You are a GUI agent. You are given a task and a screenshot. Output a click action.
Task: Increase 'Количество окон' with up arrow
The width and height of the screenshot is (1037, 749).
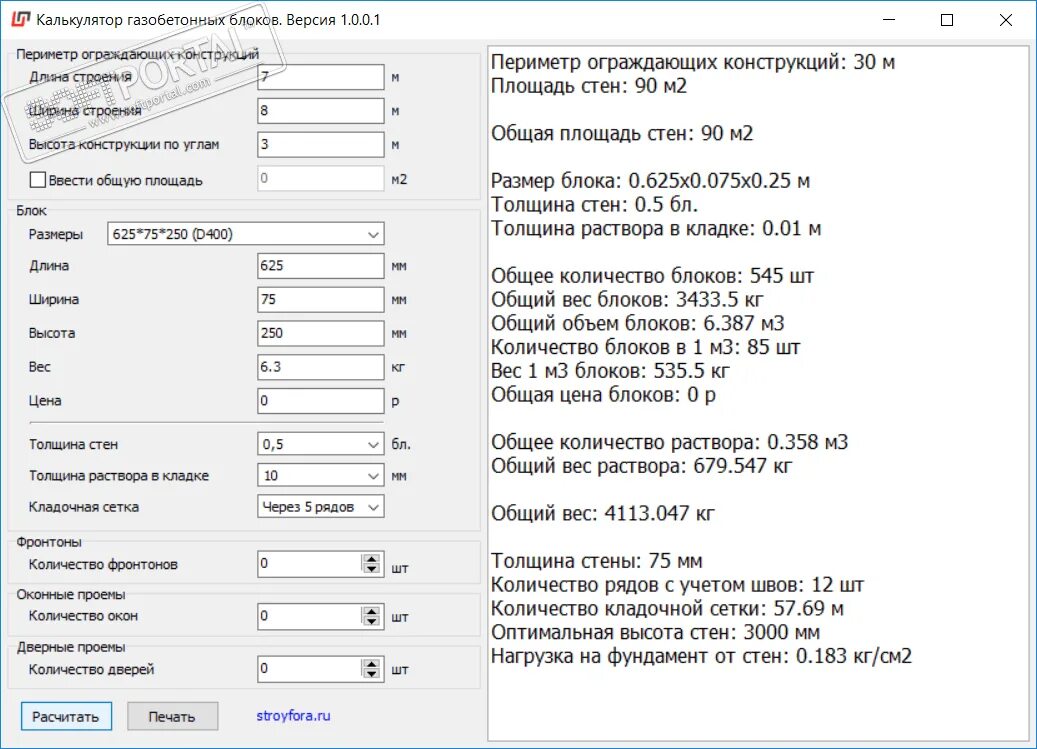point(372,611)
